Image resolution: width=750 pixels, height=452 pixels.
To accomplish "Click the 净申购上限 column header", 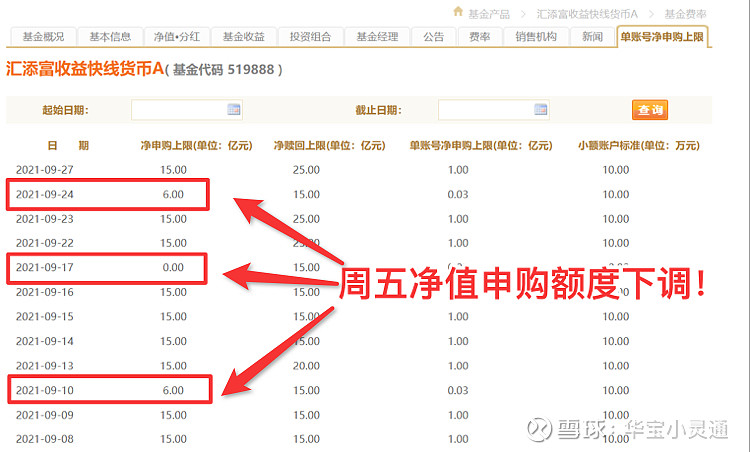I will (x=196, y=145).
